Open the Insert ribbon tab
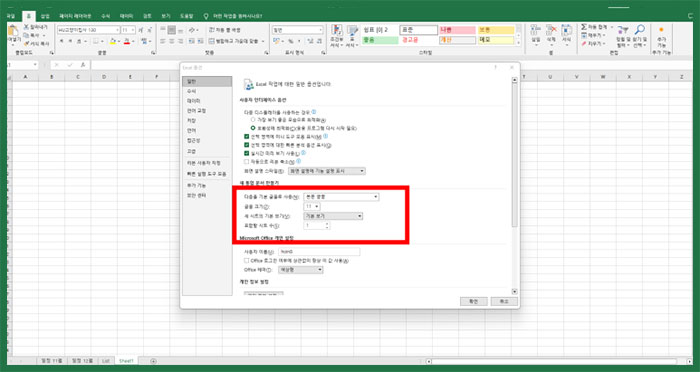This screenshot has height=372, width=700. coord(45,16)
